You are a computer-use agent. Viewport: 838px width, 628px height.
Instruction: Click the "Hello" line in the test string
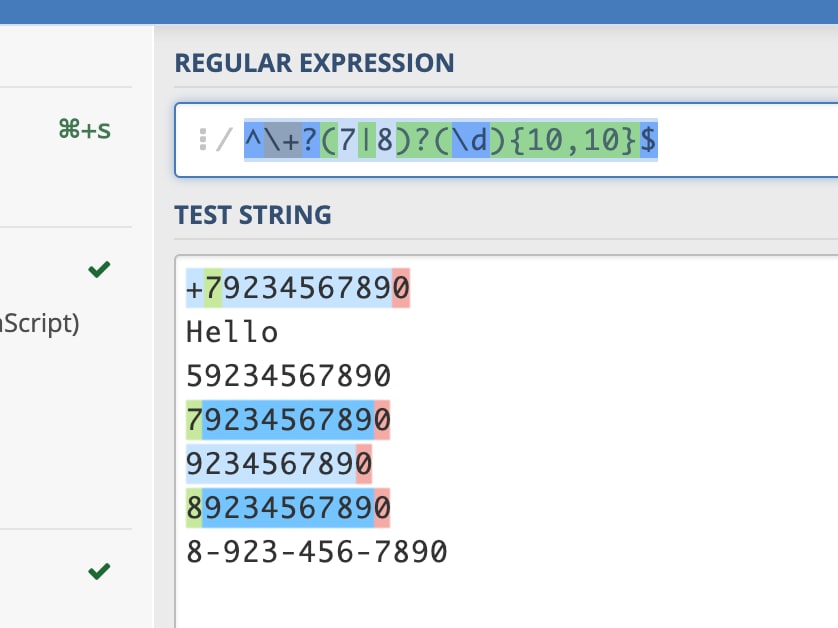tap(232, 332)
